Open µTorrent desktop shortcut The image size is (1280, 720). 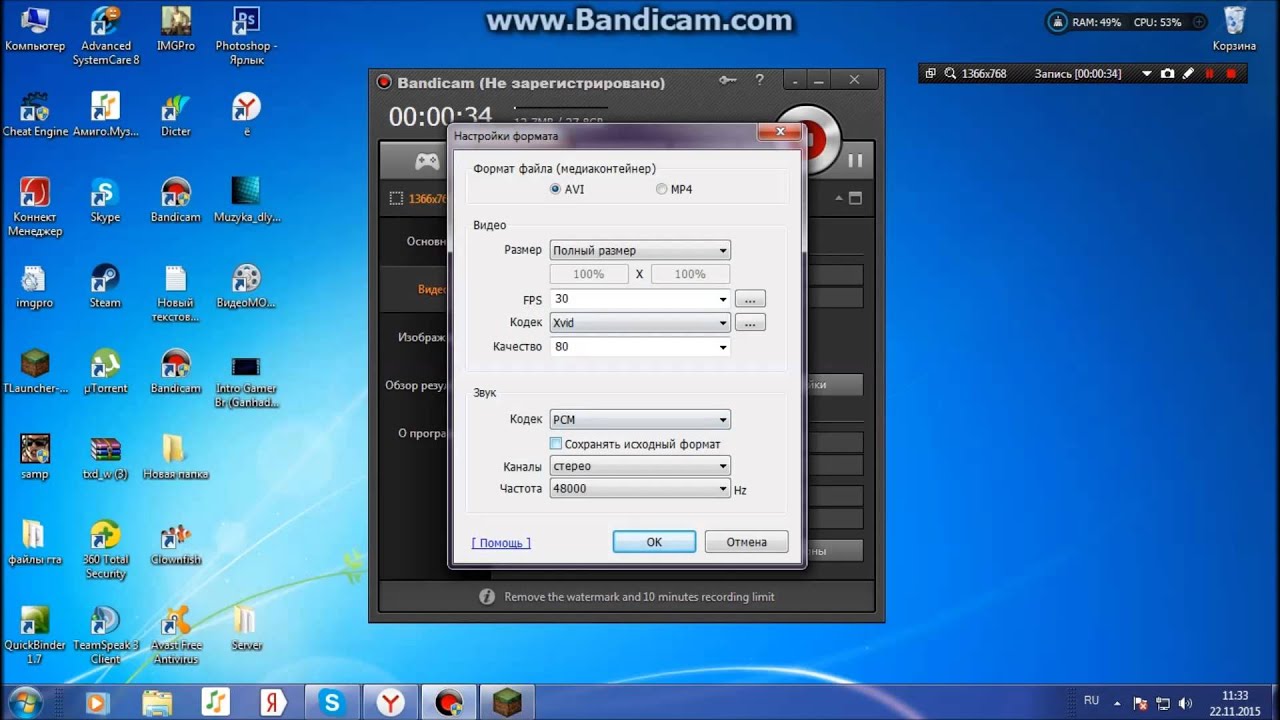[x=105, y=371]
